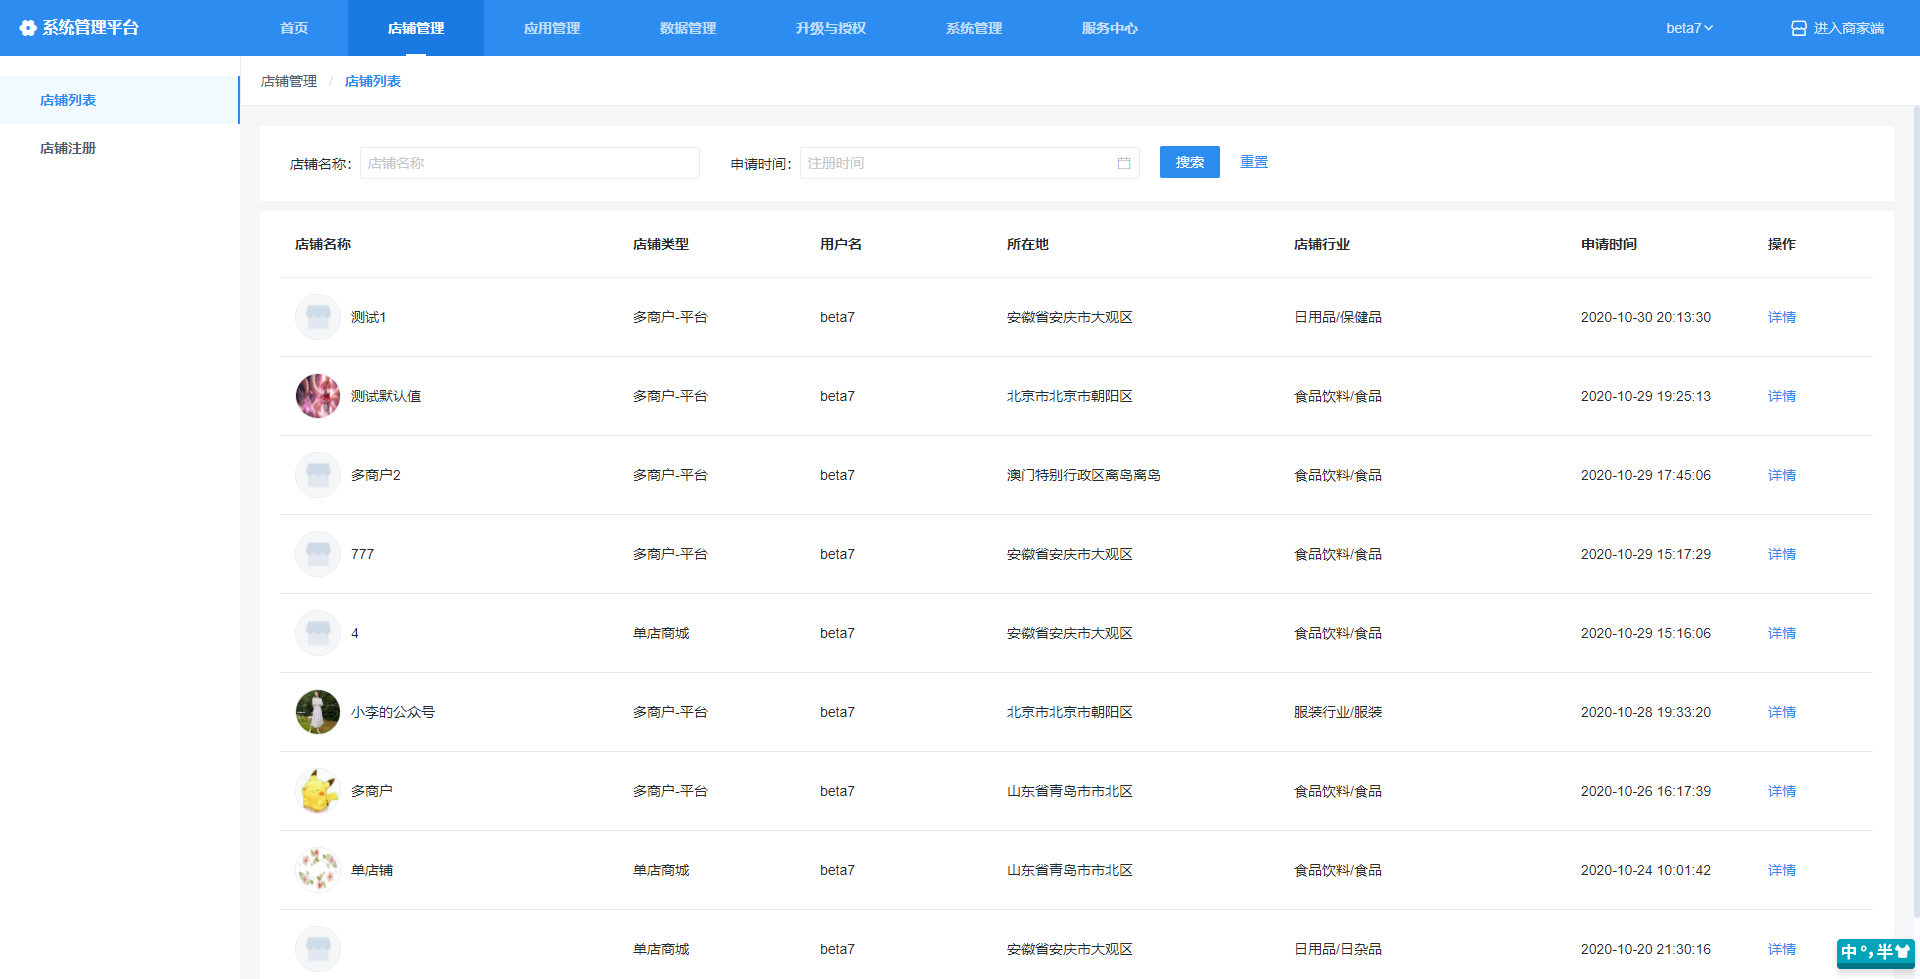Click the default shop avatar for 测试1
Viewport: 1920px width, 979px height.
pyautogui.click(x=318, y=317)
